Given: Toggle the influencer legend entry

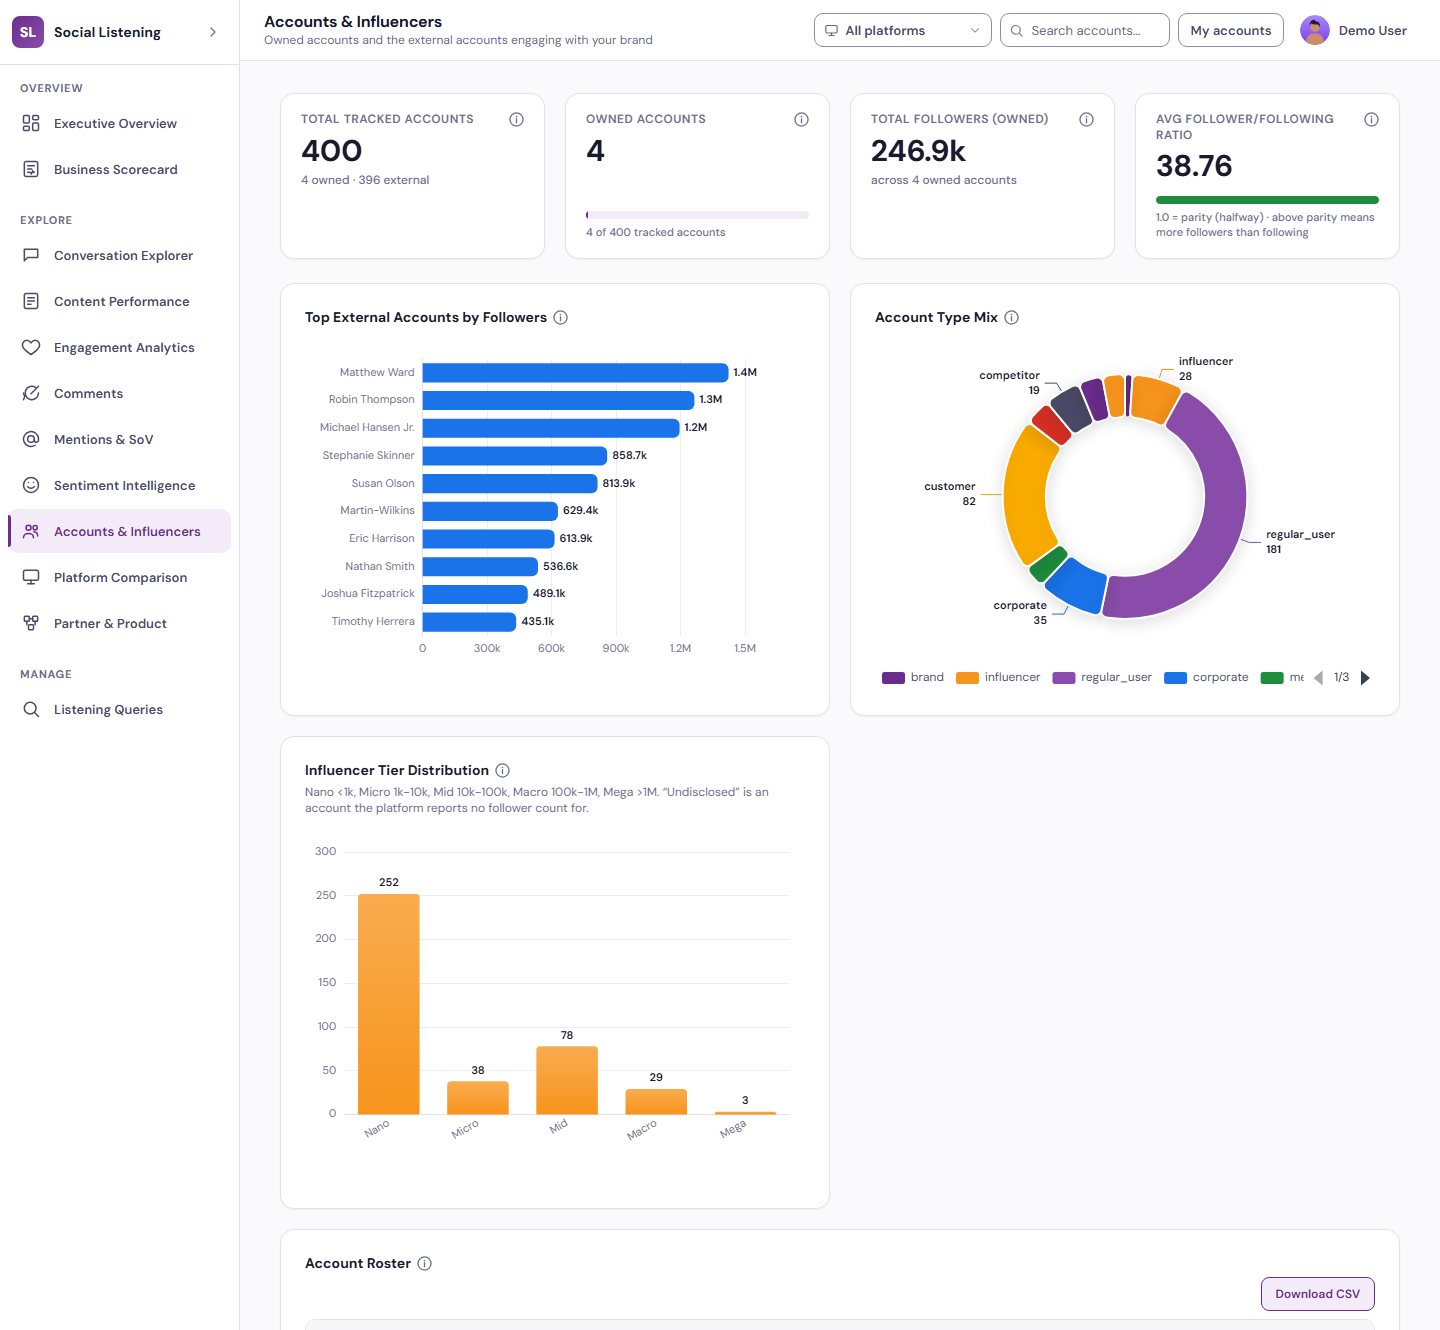Looking at the screenshot, I should [x=998, y=677].
